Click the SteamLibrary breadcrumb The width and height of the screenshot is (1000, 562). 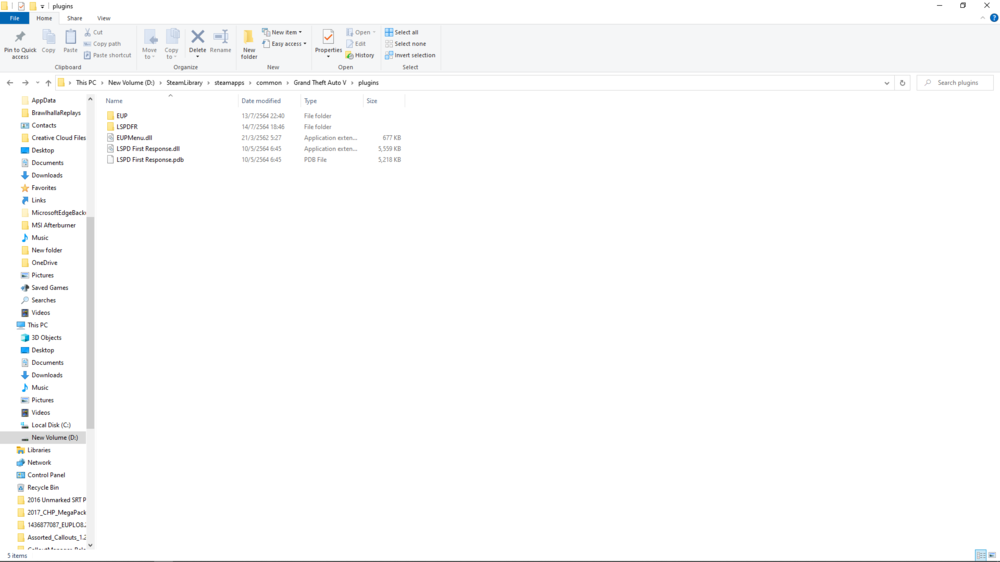pos(184,83)
